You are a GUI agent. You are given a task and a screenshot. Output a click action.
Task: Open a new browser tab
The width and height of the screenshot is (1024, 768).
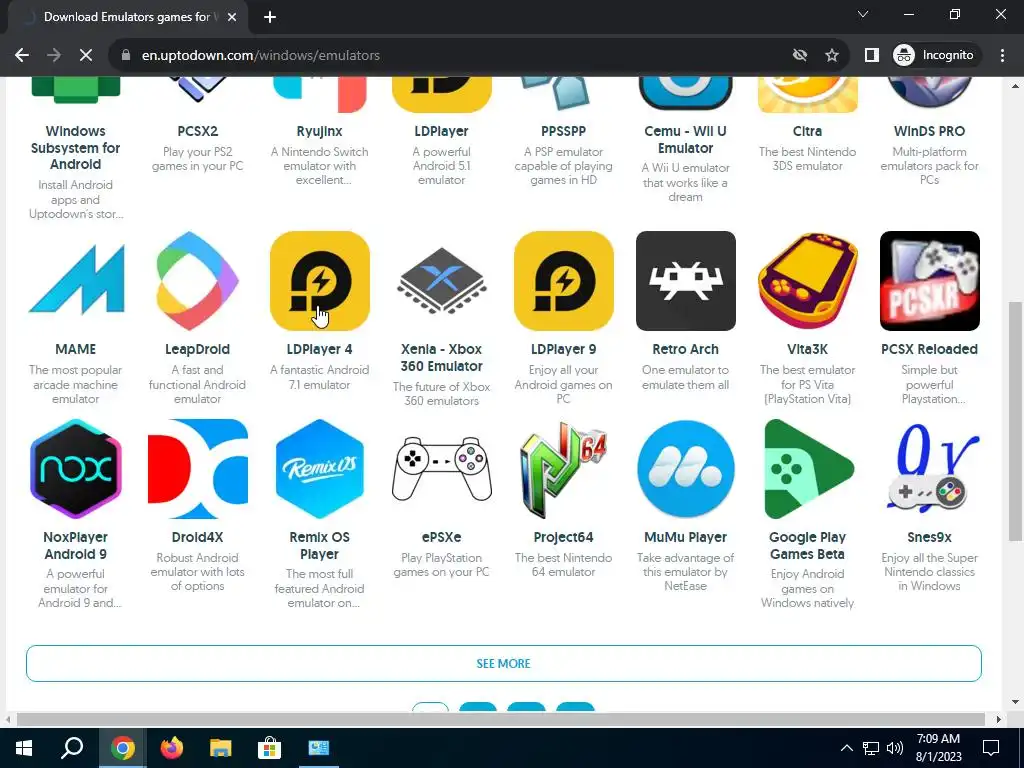coord(270,17)
